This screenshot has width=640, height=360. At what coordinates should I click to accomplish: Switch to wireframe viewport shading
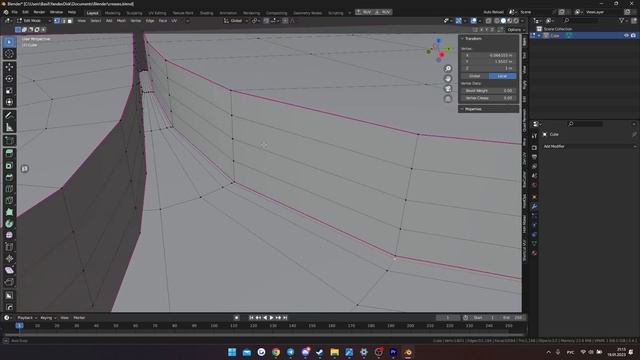(x=497, y=21)
